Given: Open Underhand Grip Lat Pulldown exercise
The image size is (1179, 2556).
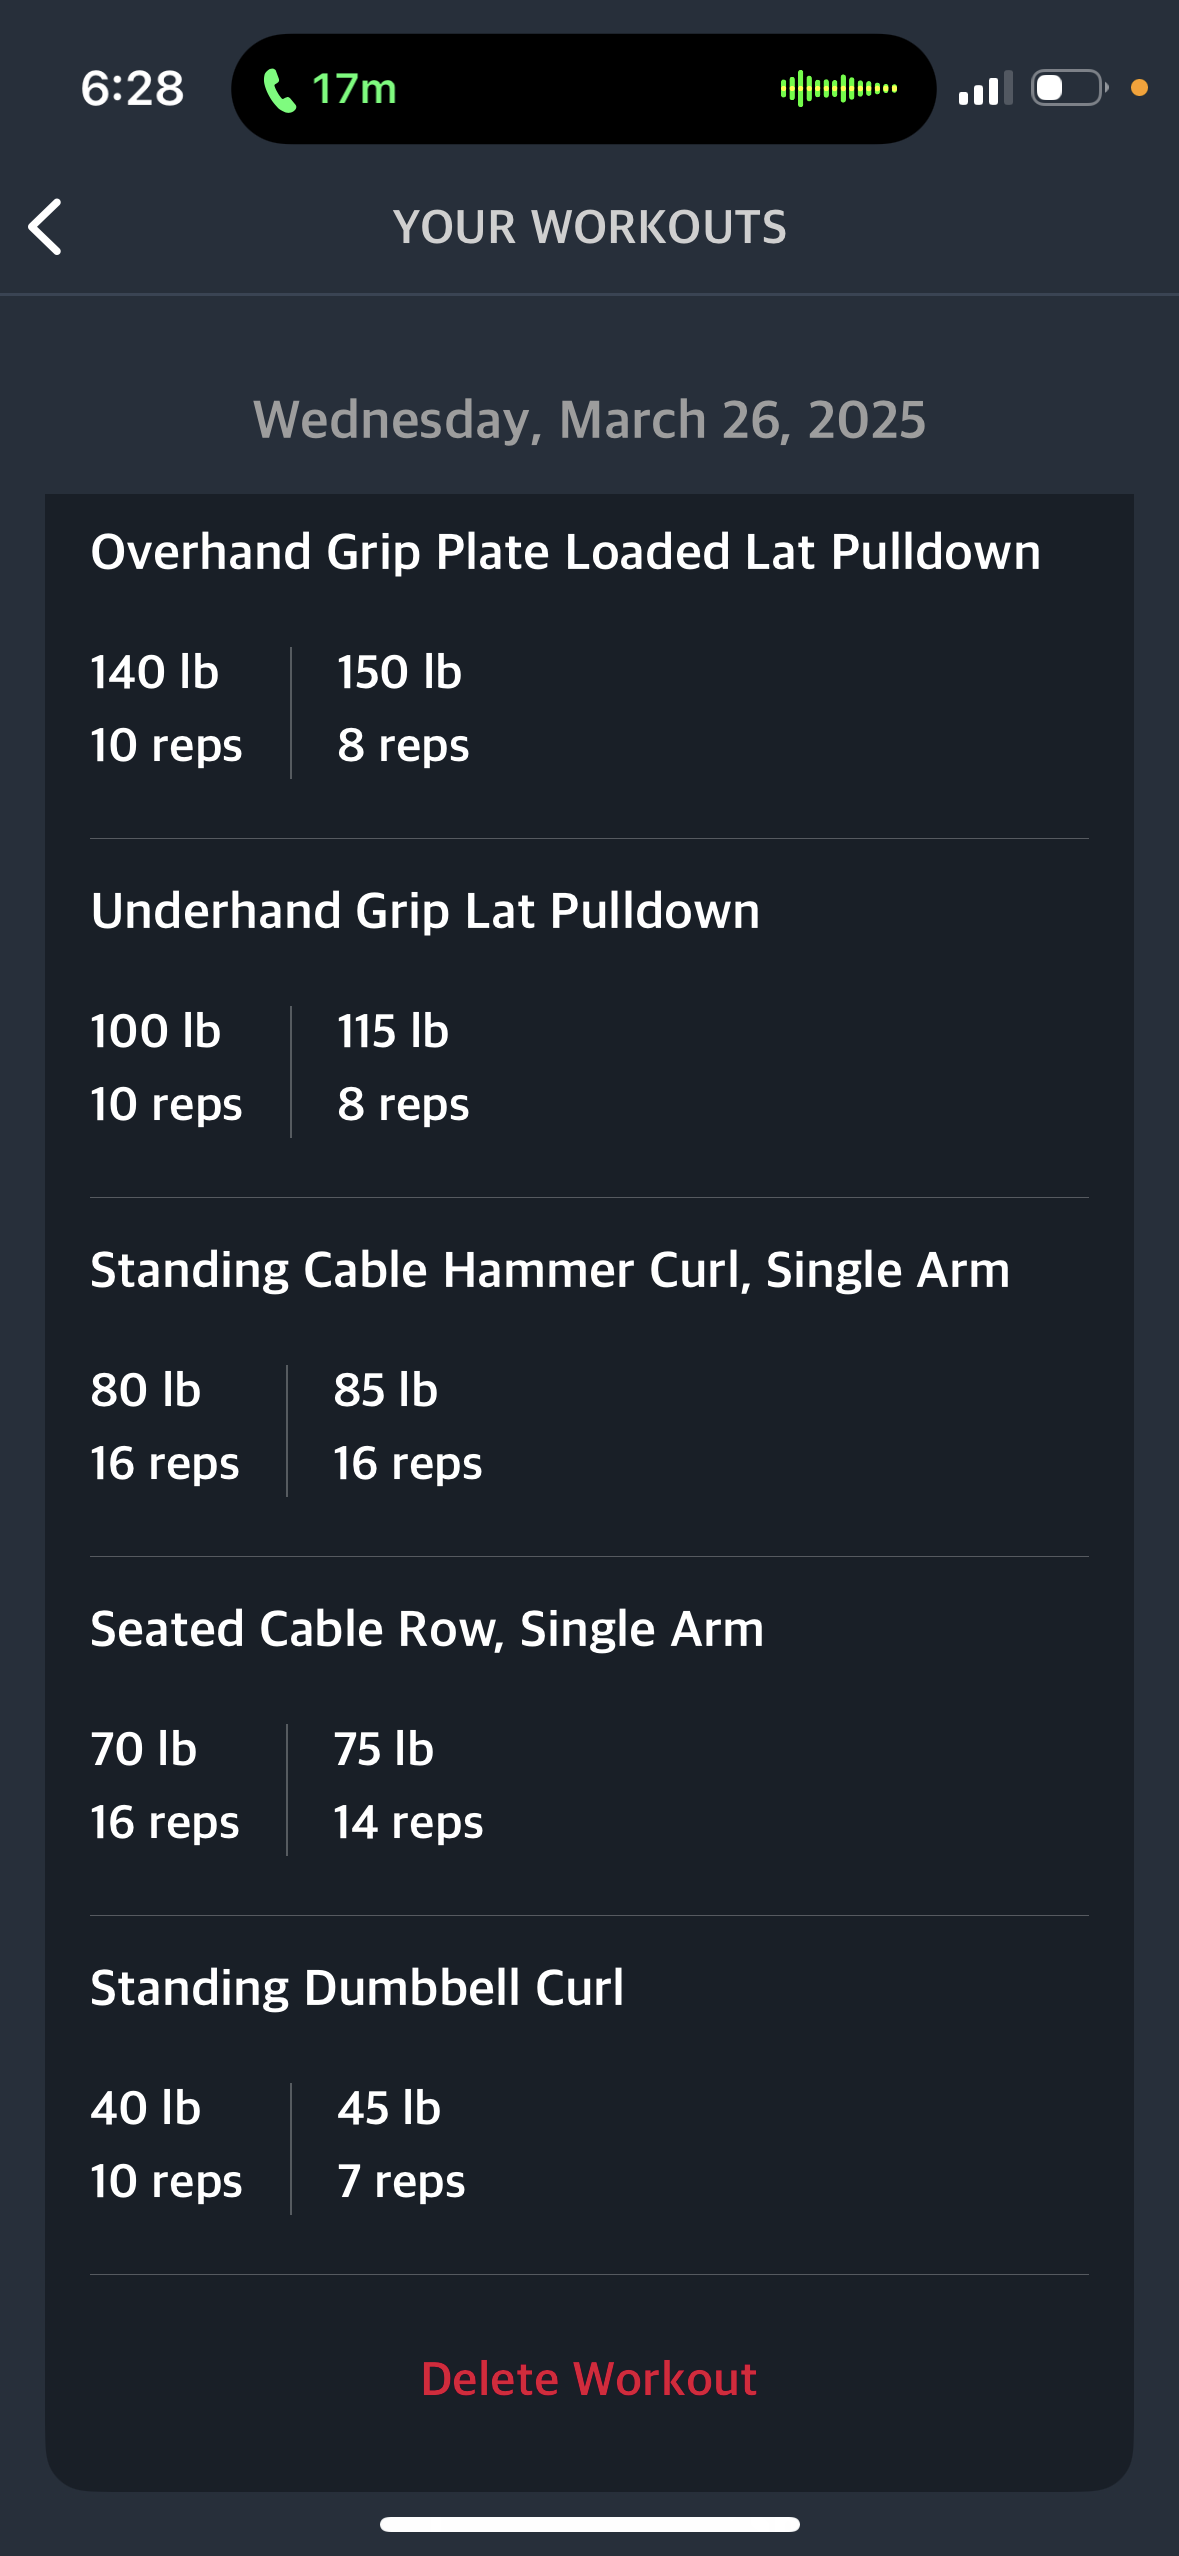Looking at the screenshot, I should pyautogui.click(x=425, y=911).
